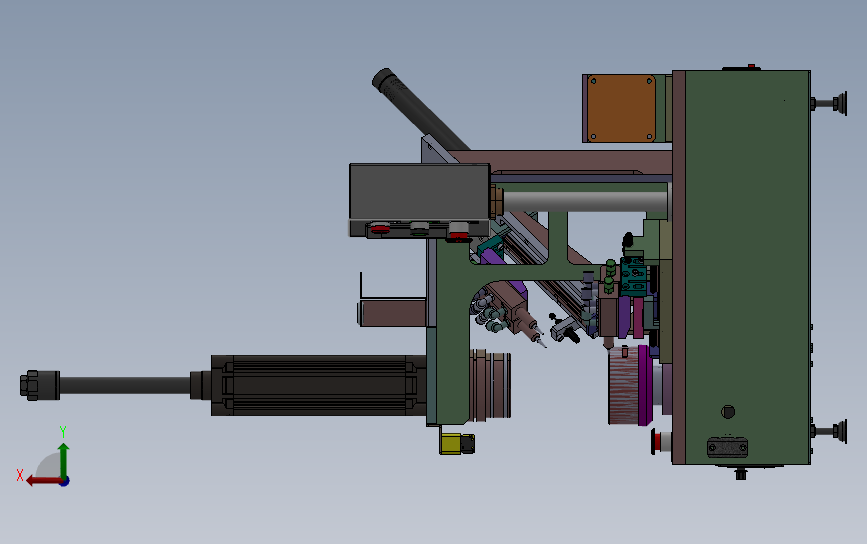Select the horizontal gray guide shaft
Screen dimensions: 867x544
(x=584, y=201)
